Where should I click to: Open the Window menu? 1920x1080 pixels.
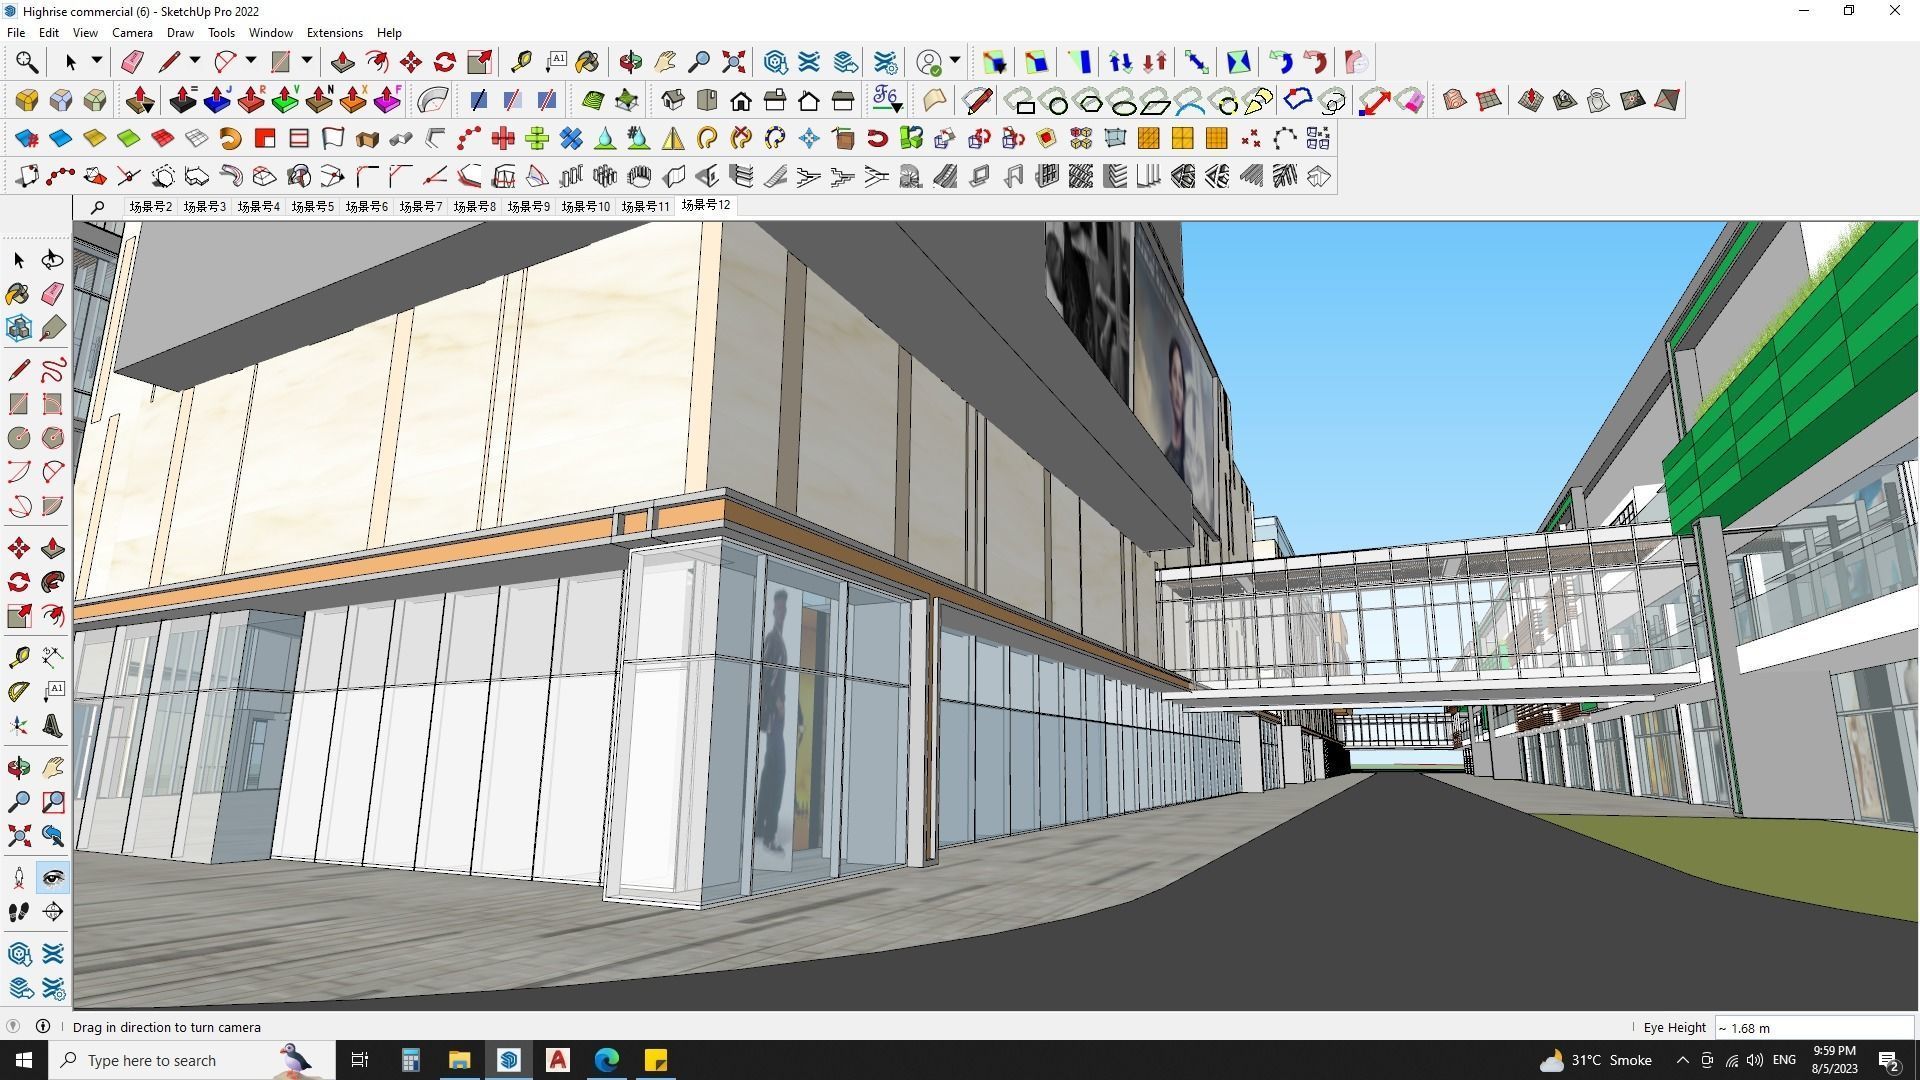pos(270,33)
